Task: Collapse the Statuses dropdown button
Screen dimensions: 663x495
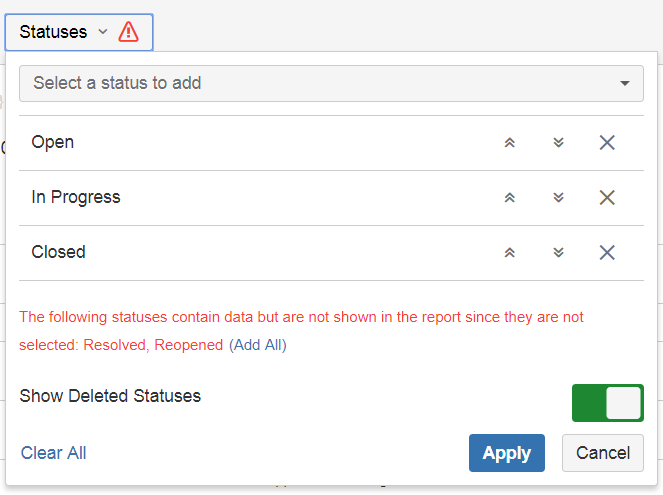Action: click(54, 32)
